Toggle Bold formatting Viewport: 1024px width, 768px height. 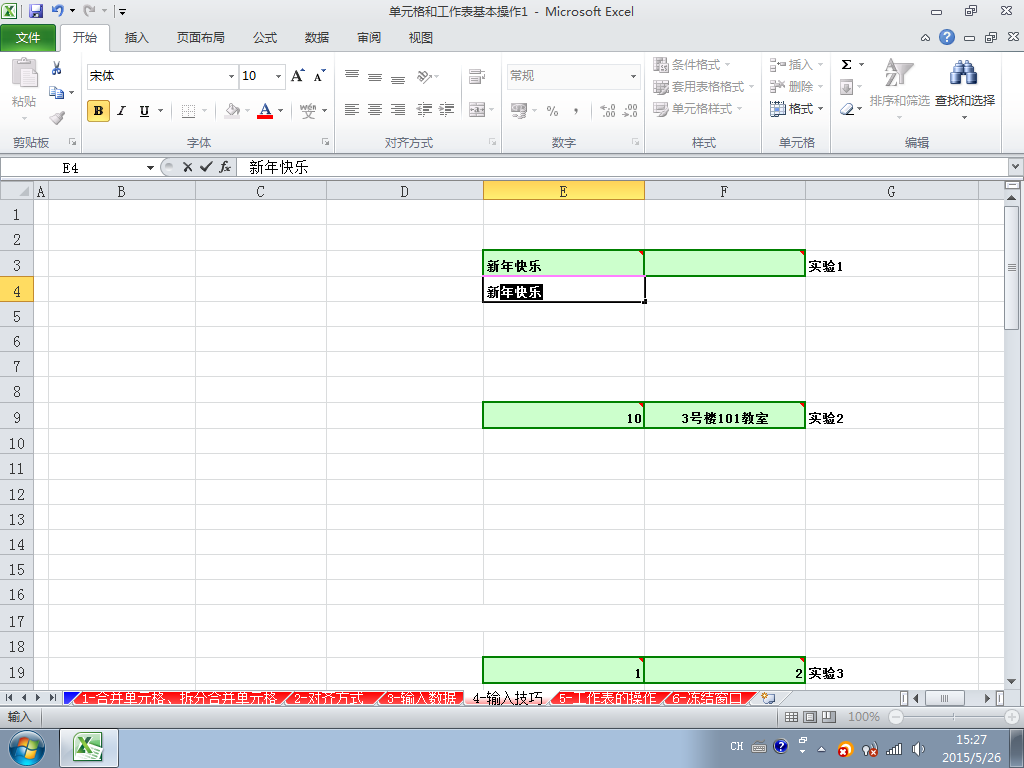coord(99,111)
